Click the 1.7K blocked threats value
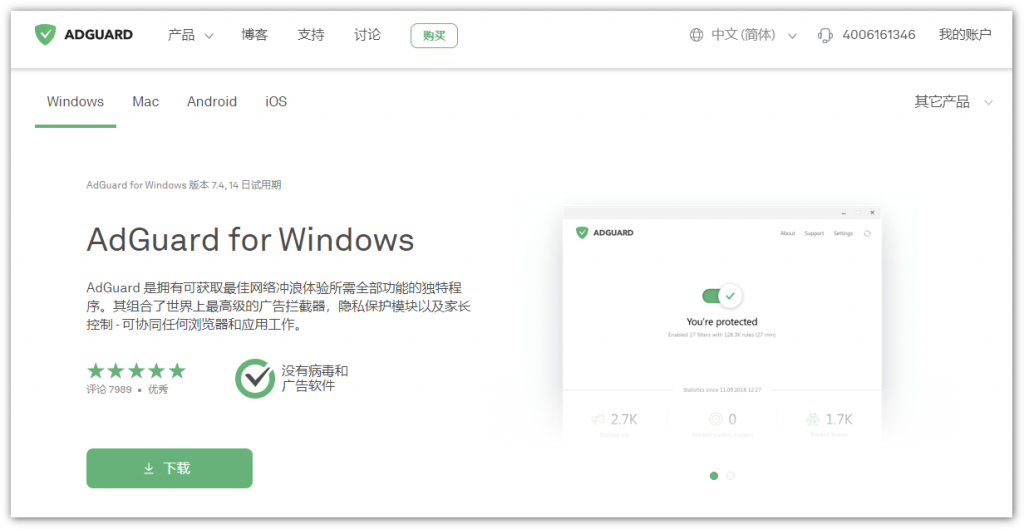The image size is (1024, 529). pyautogui.click(x=839, y=419)
